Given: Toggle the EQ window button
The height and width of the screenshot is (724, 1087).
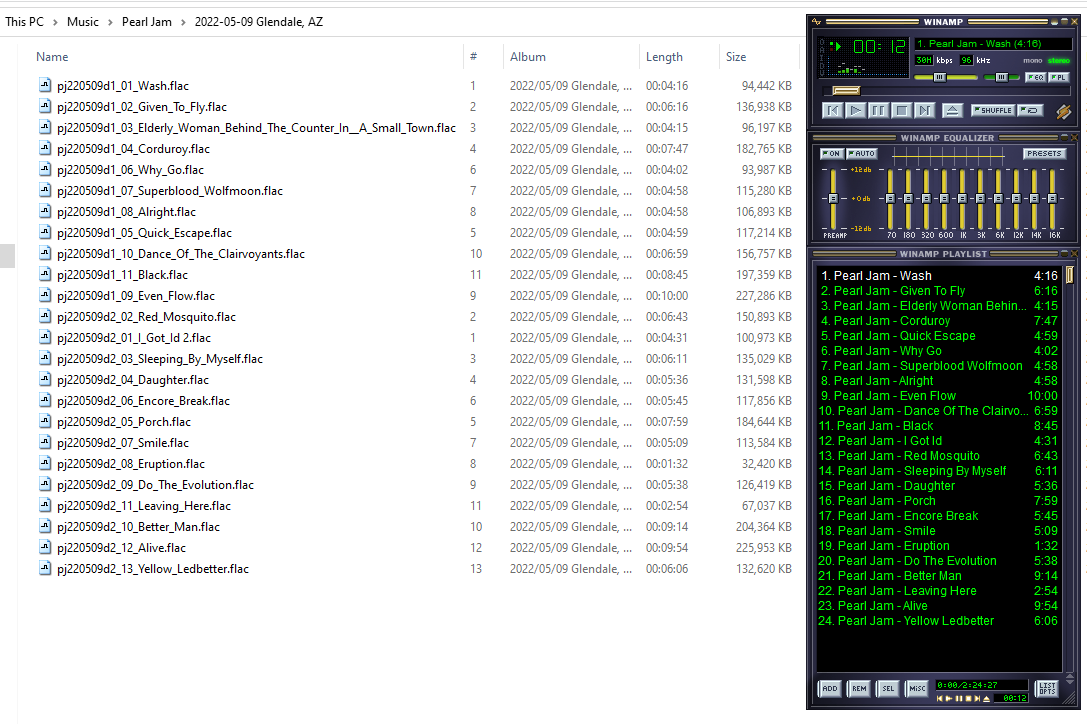Looking at the screenshot, I should point(1036,77).
